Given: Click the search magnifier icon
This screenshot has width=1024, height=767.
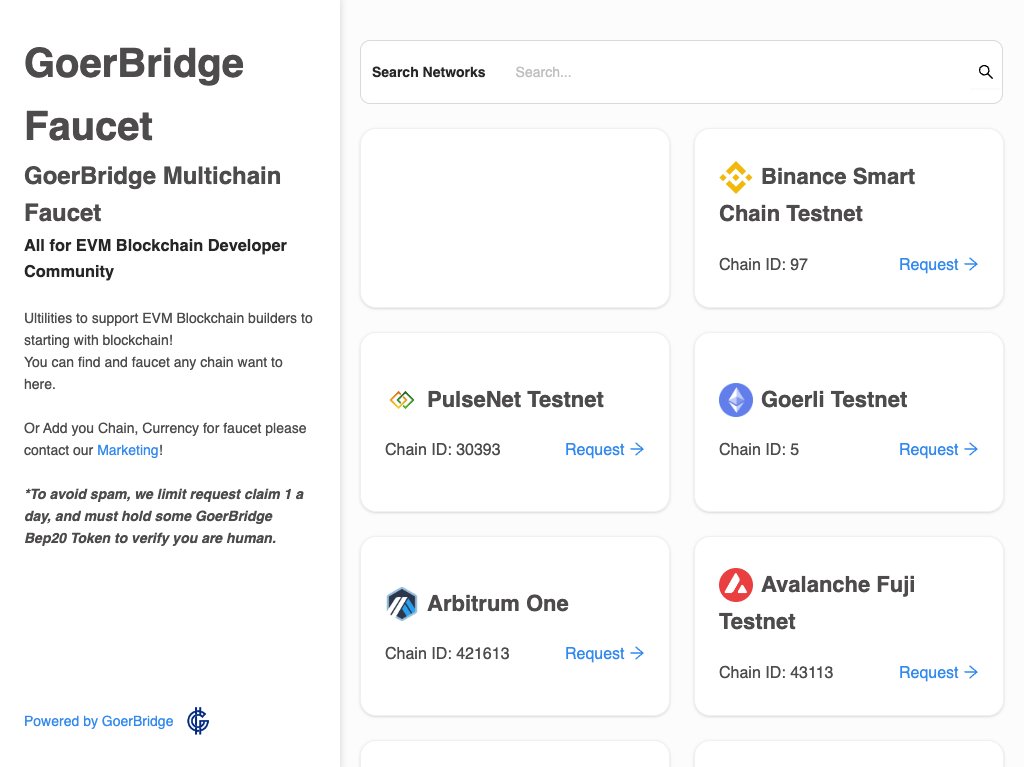Looking at the screenshot, I should tap(985, 72).
